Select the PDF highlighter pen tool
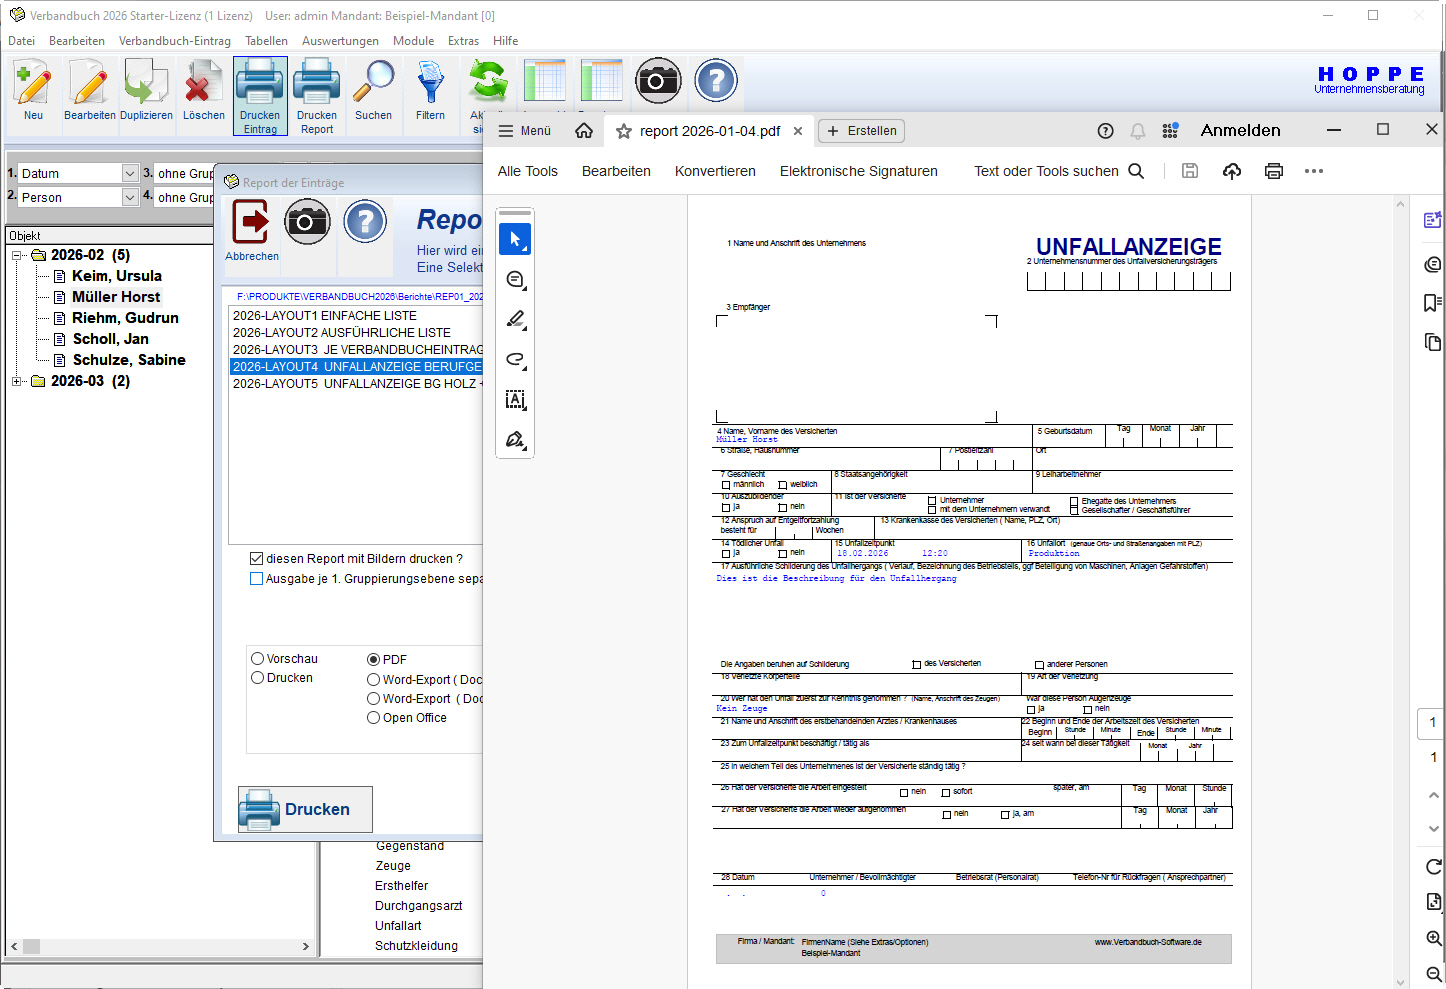The width and height of the screenshot is (1446, 989). click(x=515, y=320)
